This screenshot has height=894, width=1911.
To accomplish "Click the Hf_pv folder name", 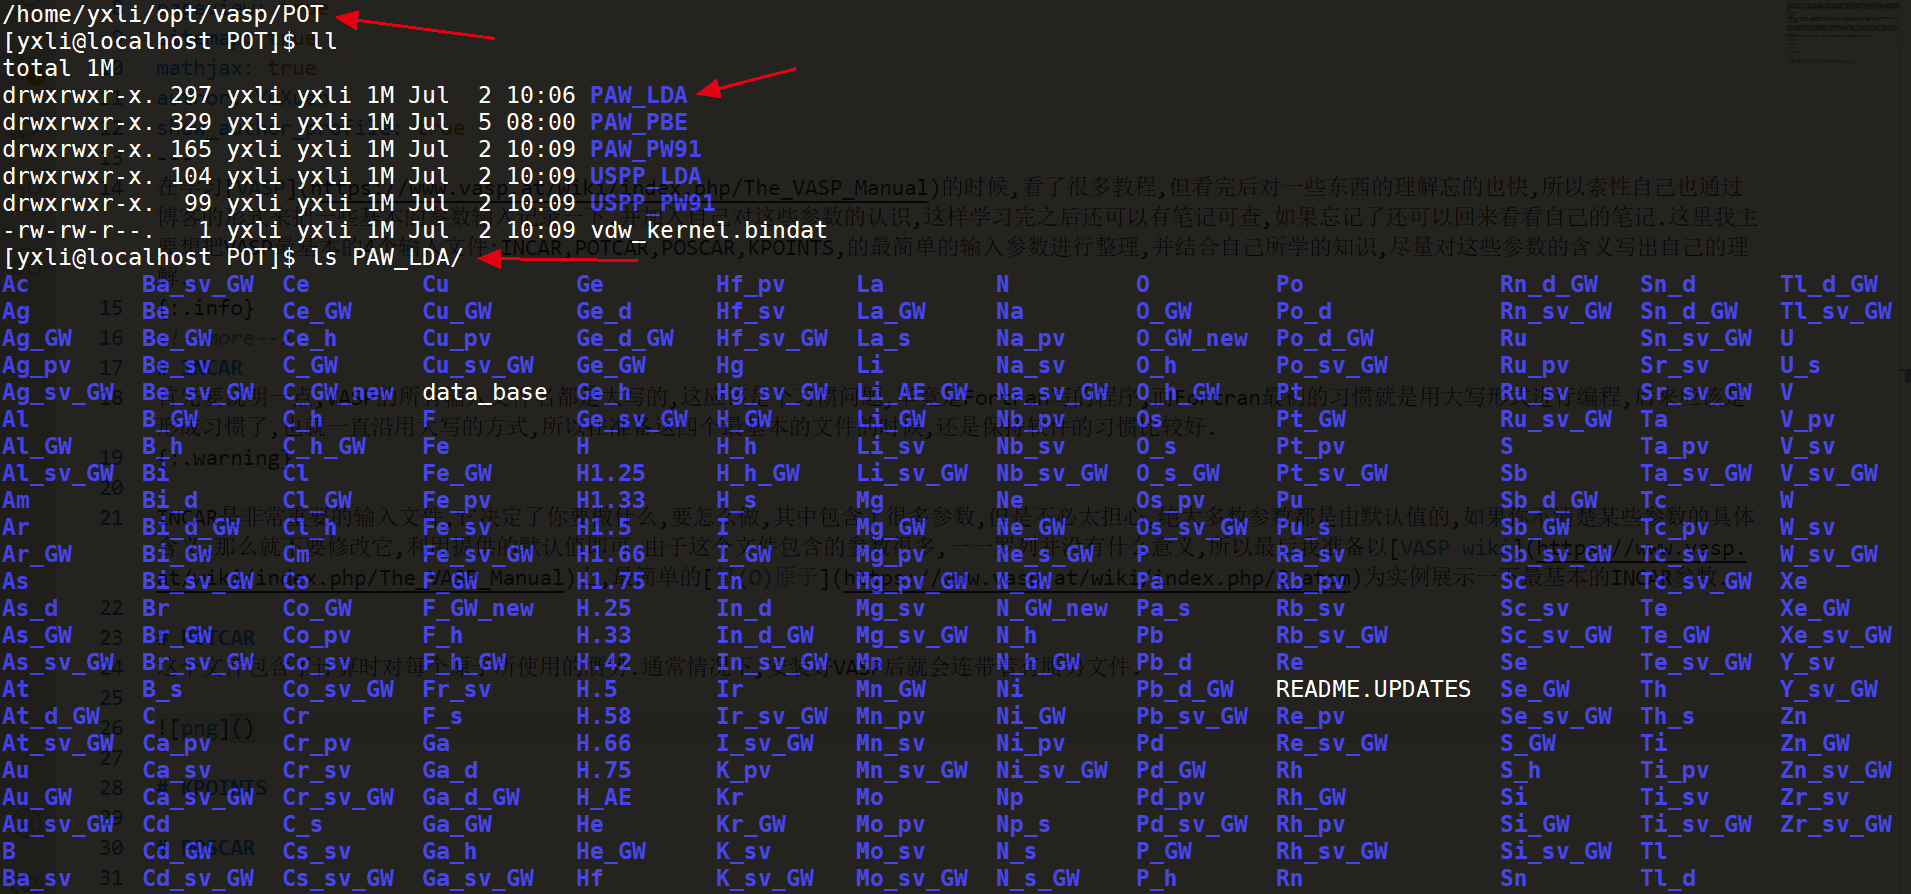I will pyautogui.click(x=751, y=284).
